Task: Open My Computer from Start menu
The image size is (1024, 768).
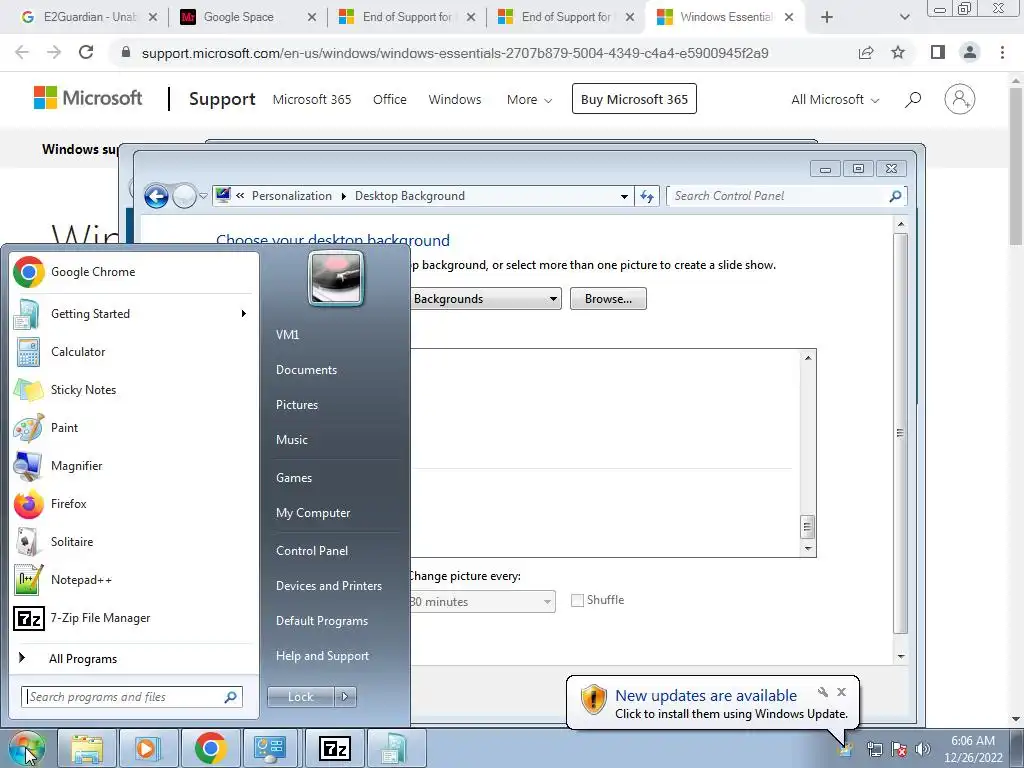Action: coord(313,513)
